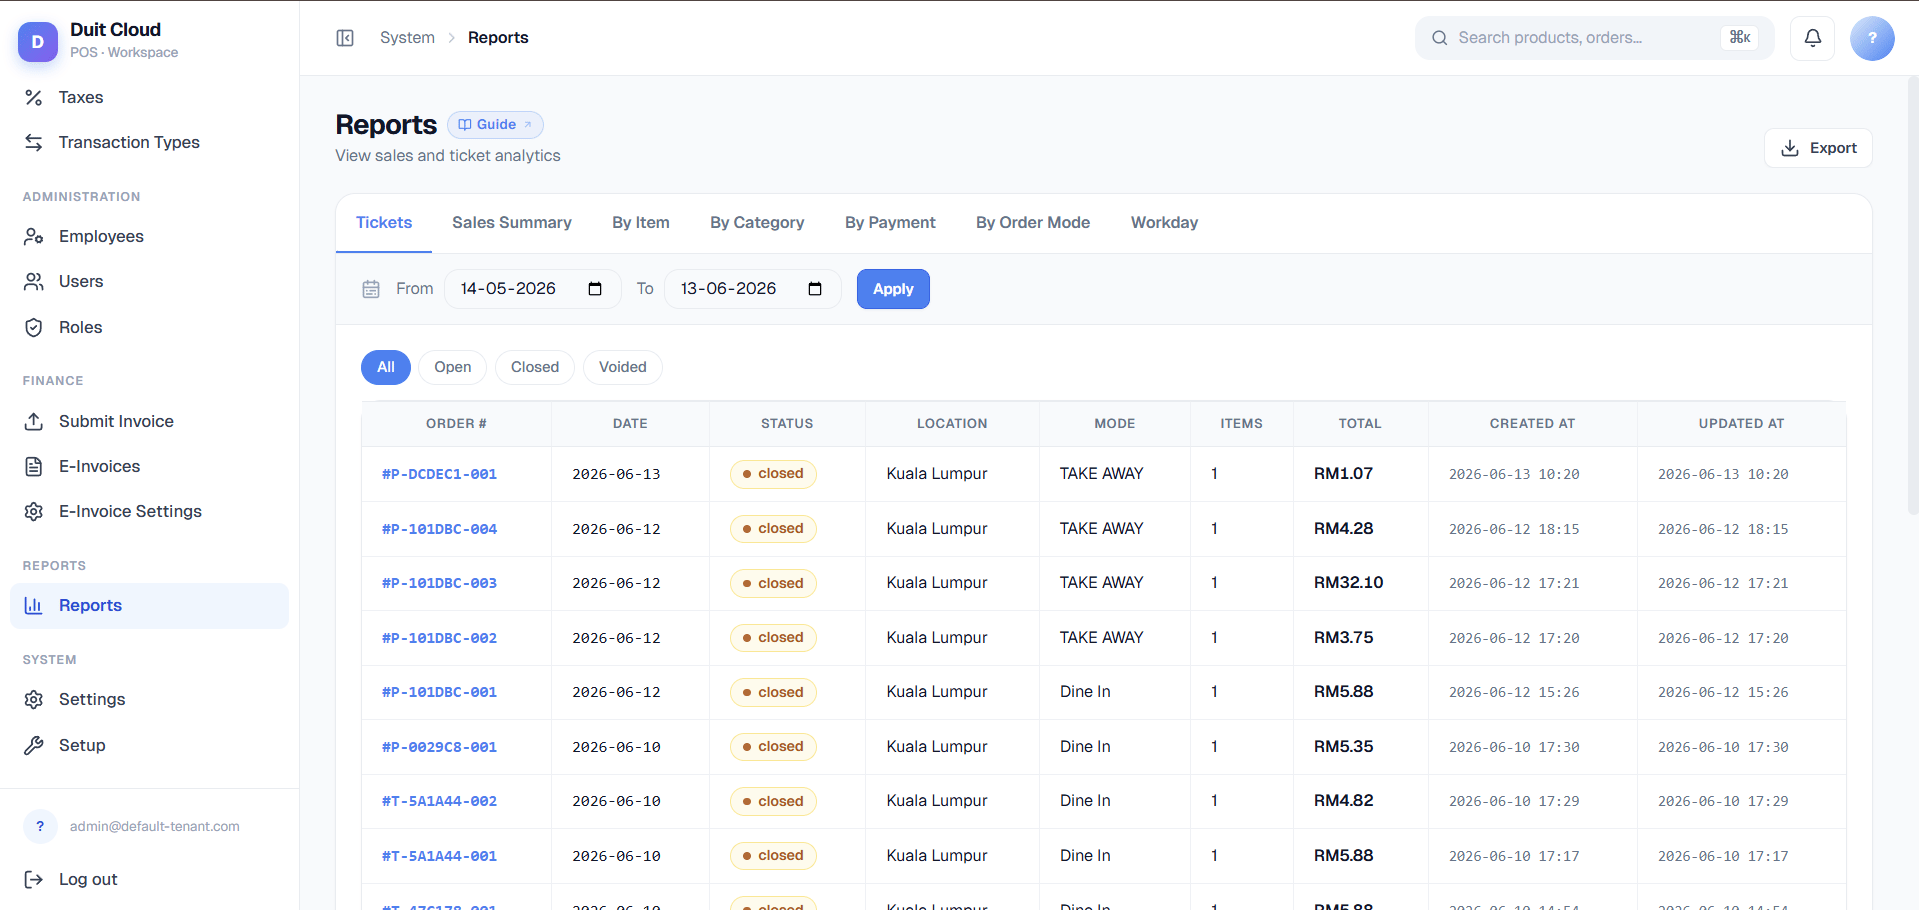Click admin@default-tenant.com account label
The height and width of the screenshot is (910, 1919).
[155, 826]
